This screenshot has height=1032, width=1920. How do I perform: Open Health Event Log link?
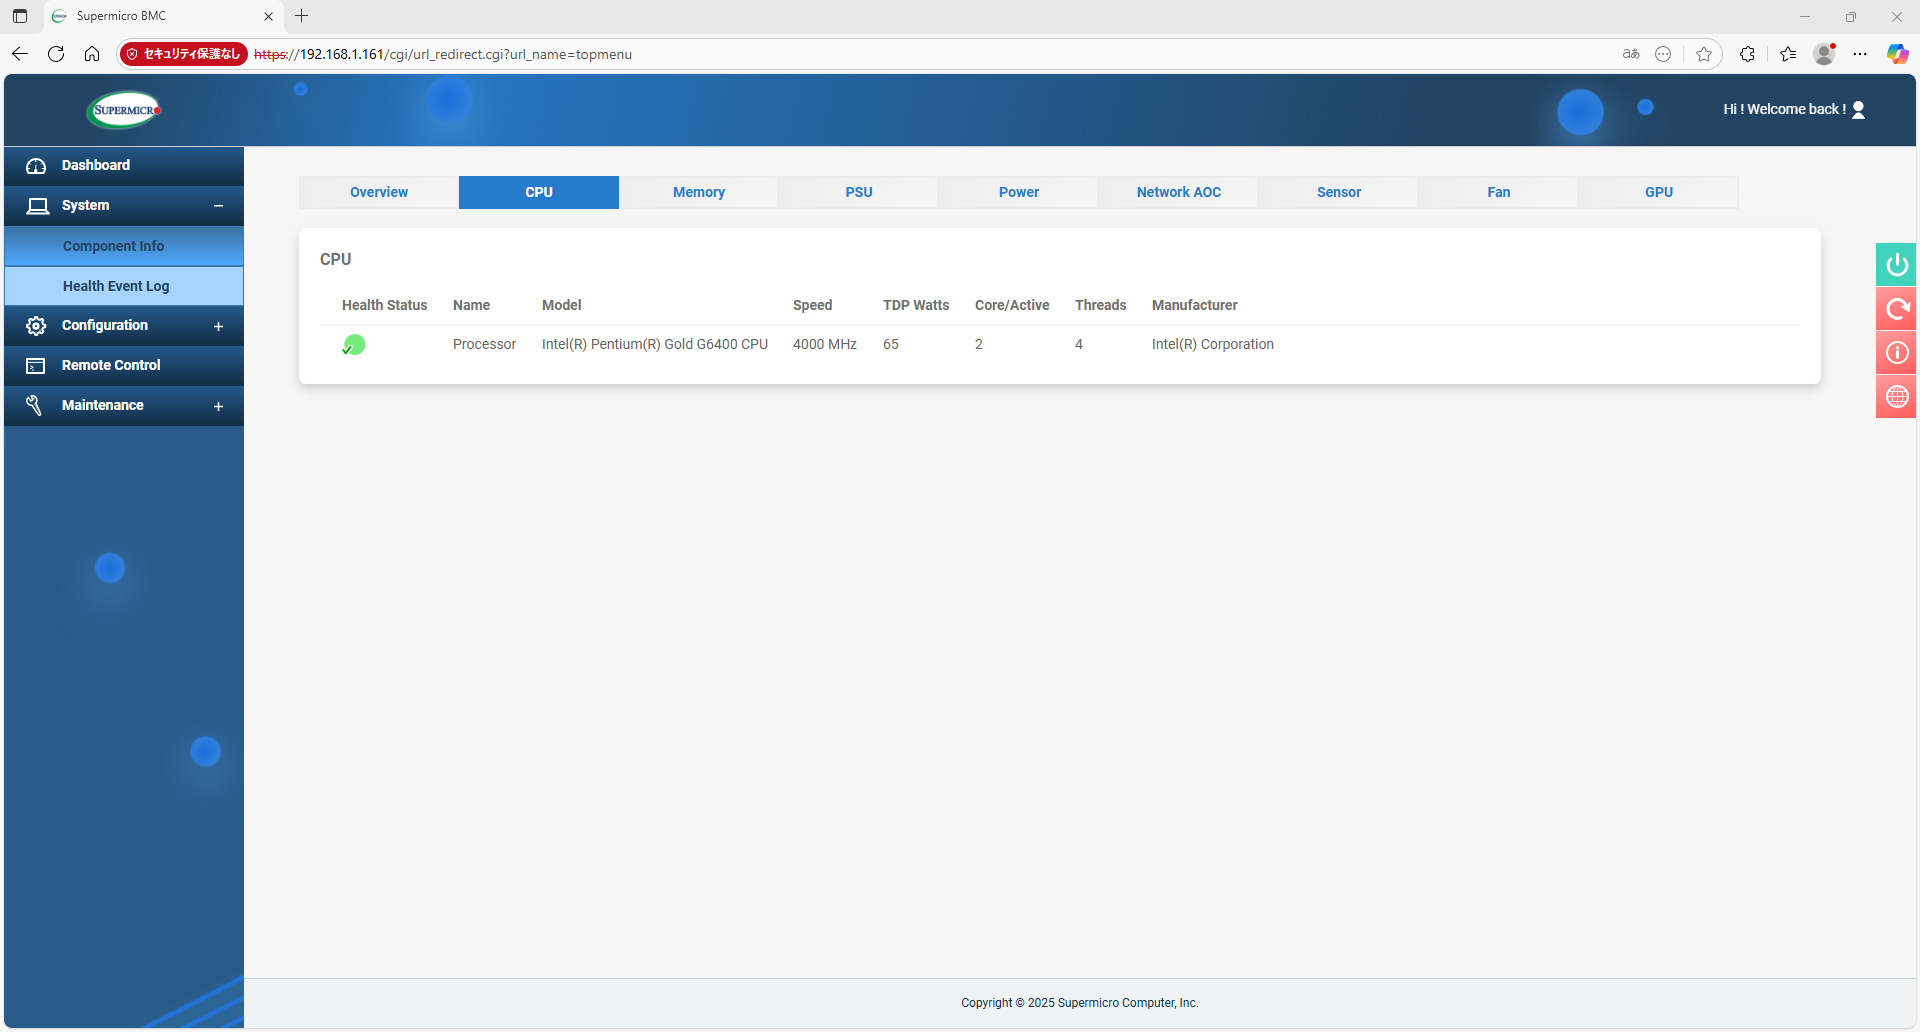pos(116,286)
